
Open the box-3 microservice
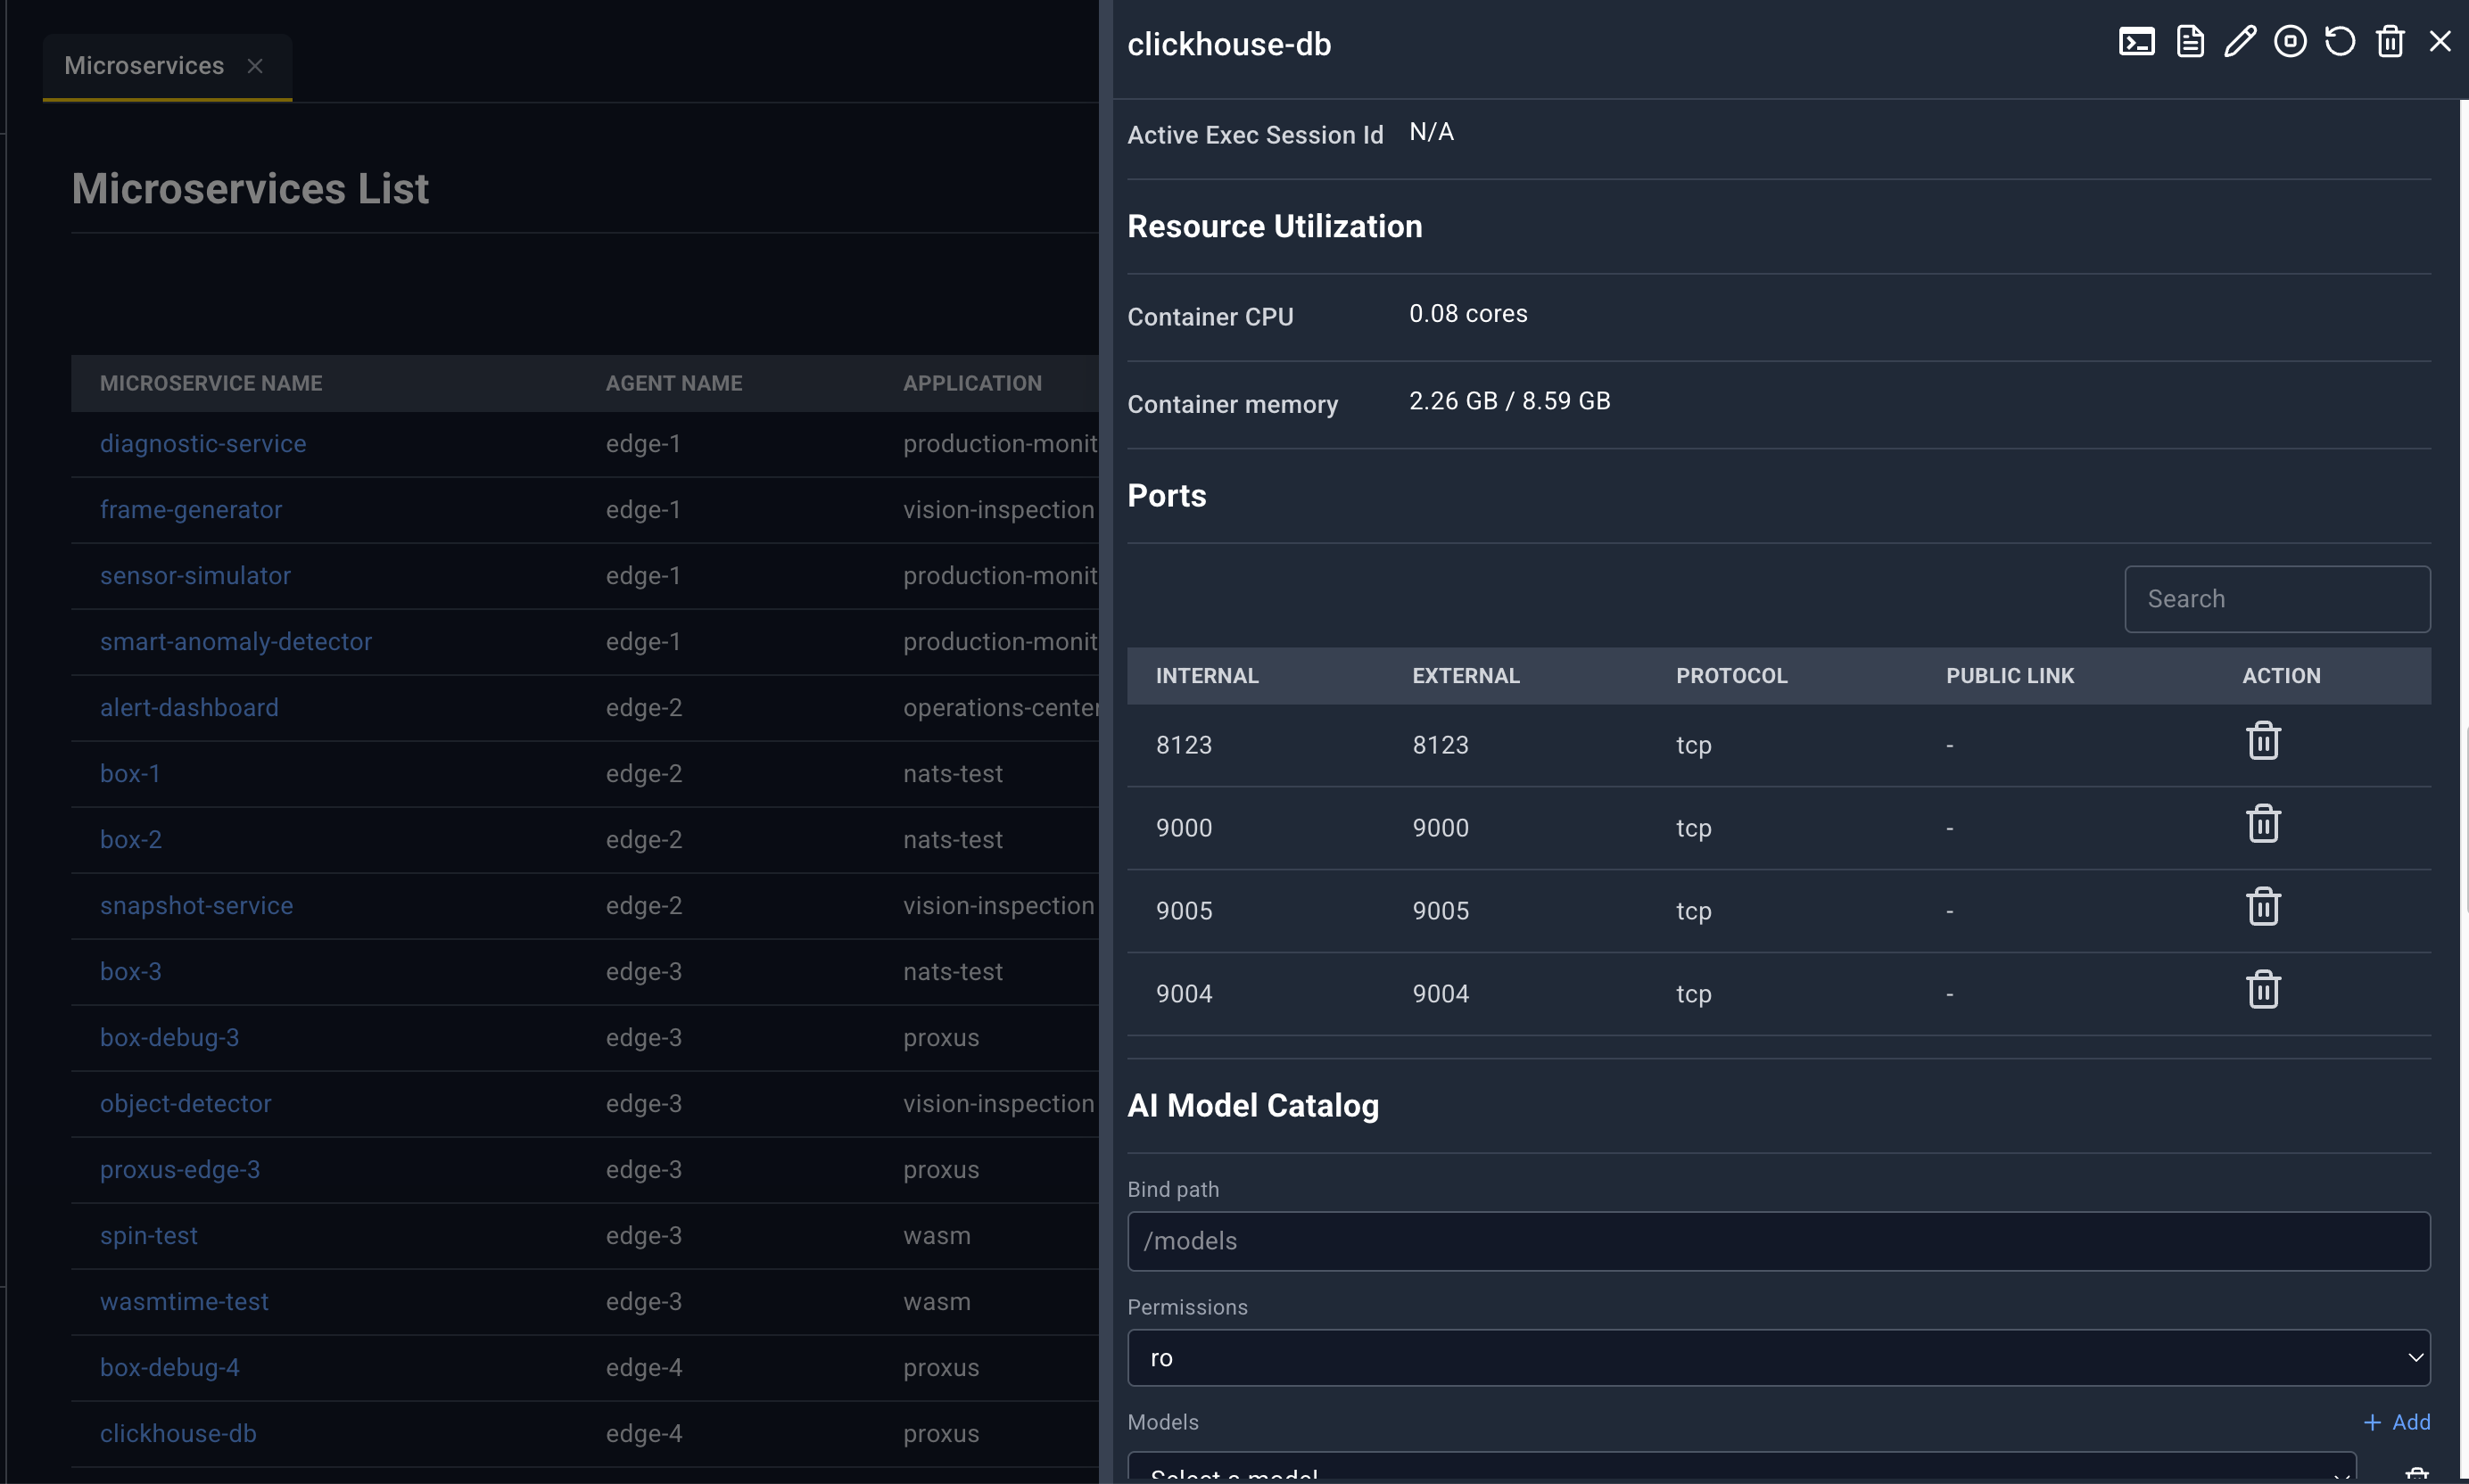pos(131,971)
